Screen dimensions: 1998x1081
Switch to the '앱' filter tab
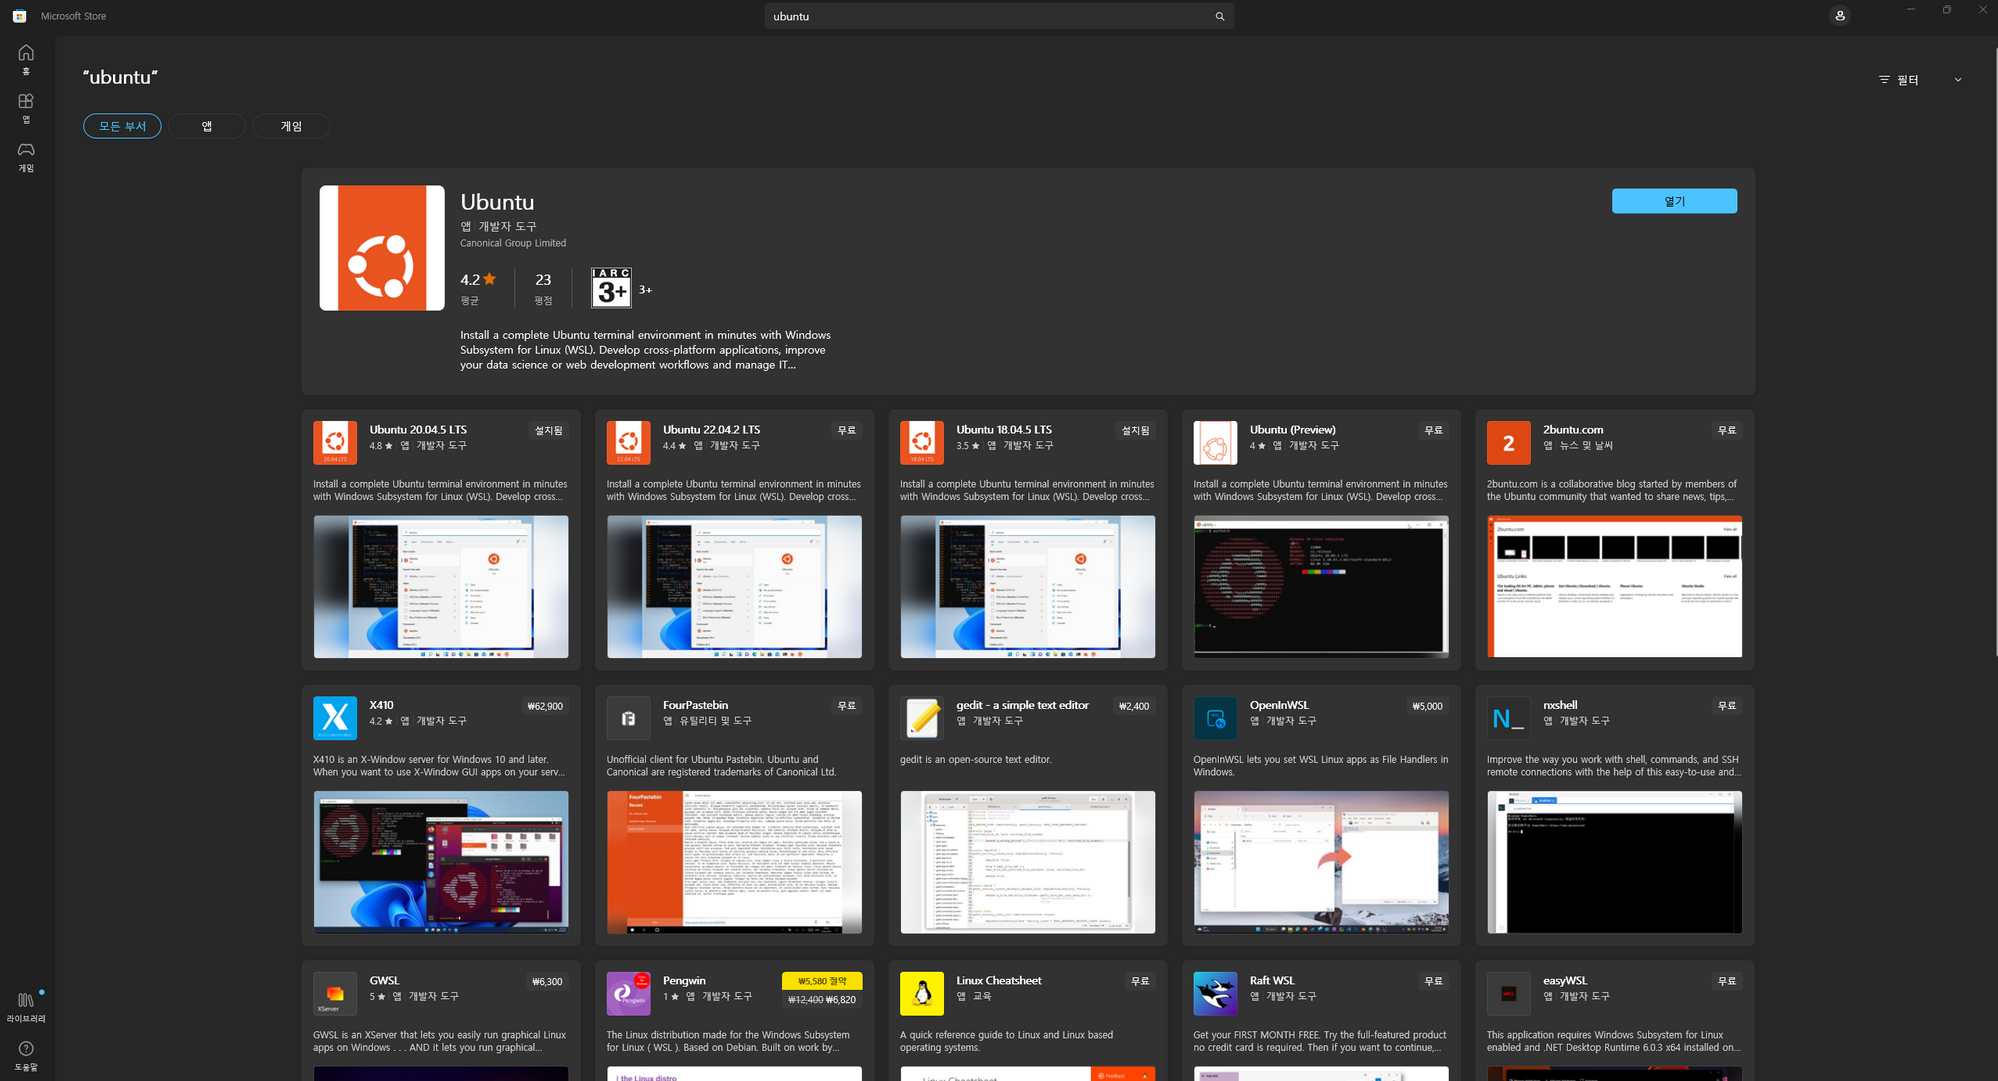[x=207, y=126]
